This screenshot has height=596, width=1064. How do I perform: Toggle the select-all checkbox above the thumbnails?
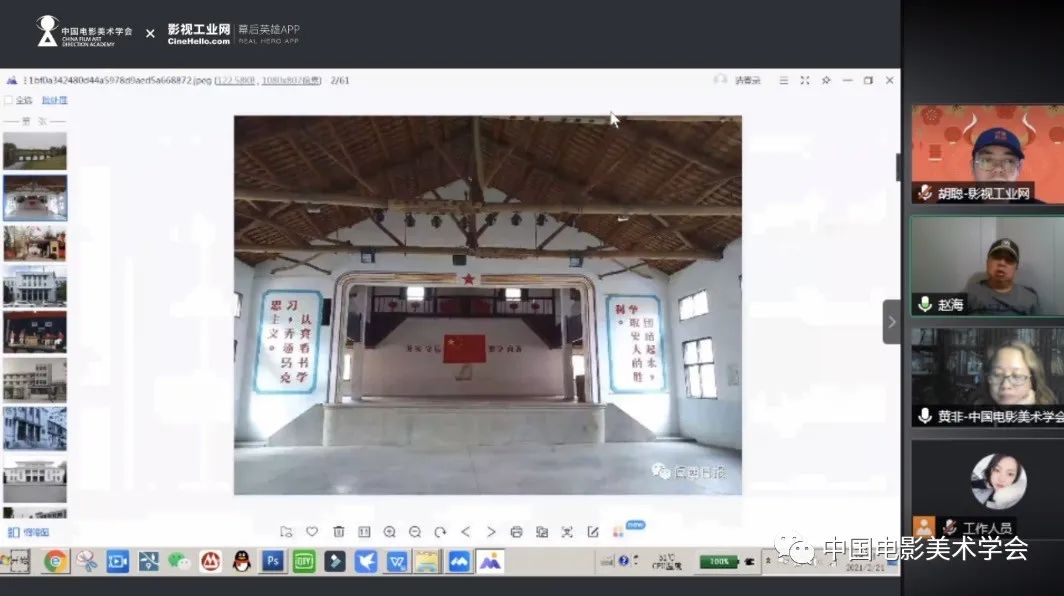point(9,101)
